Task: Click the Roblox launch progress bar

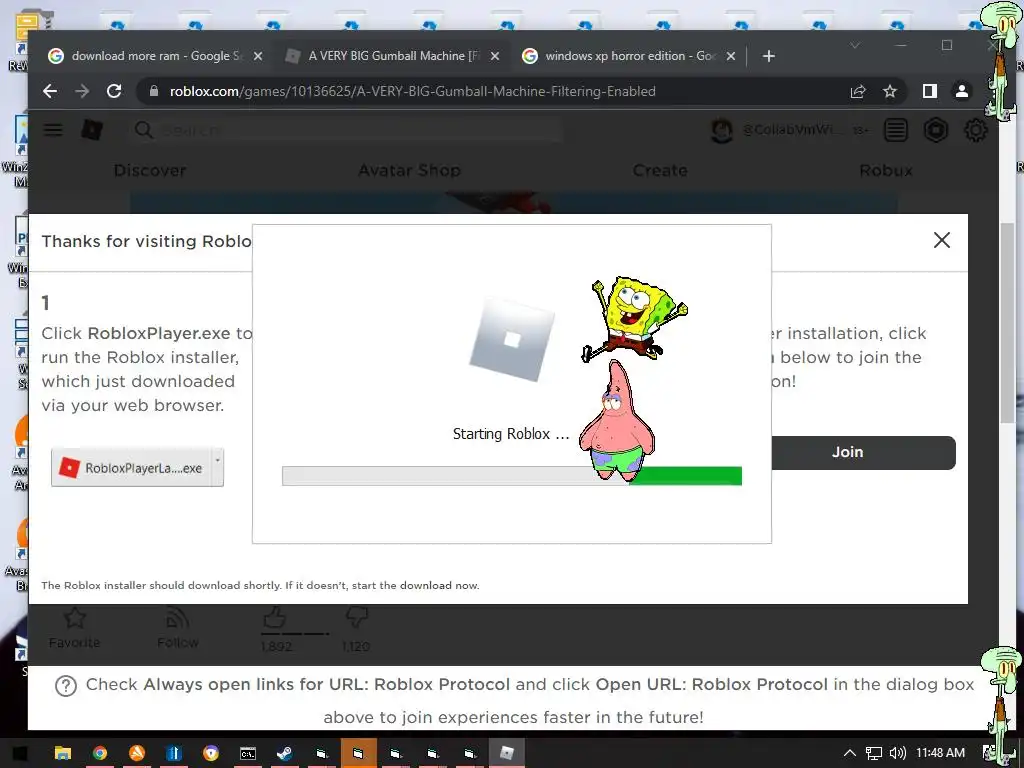Action: [x=511, y=476]
